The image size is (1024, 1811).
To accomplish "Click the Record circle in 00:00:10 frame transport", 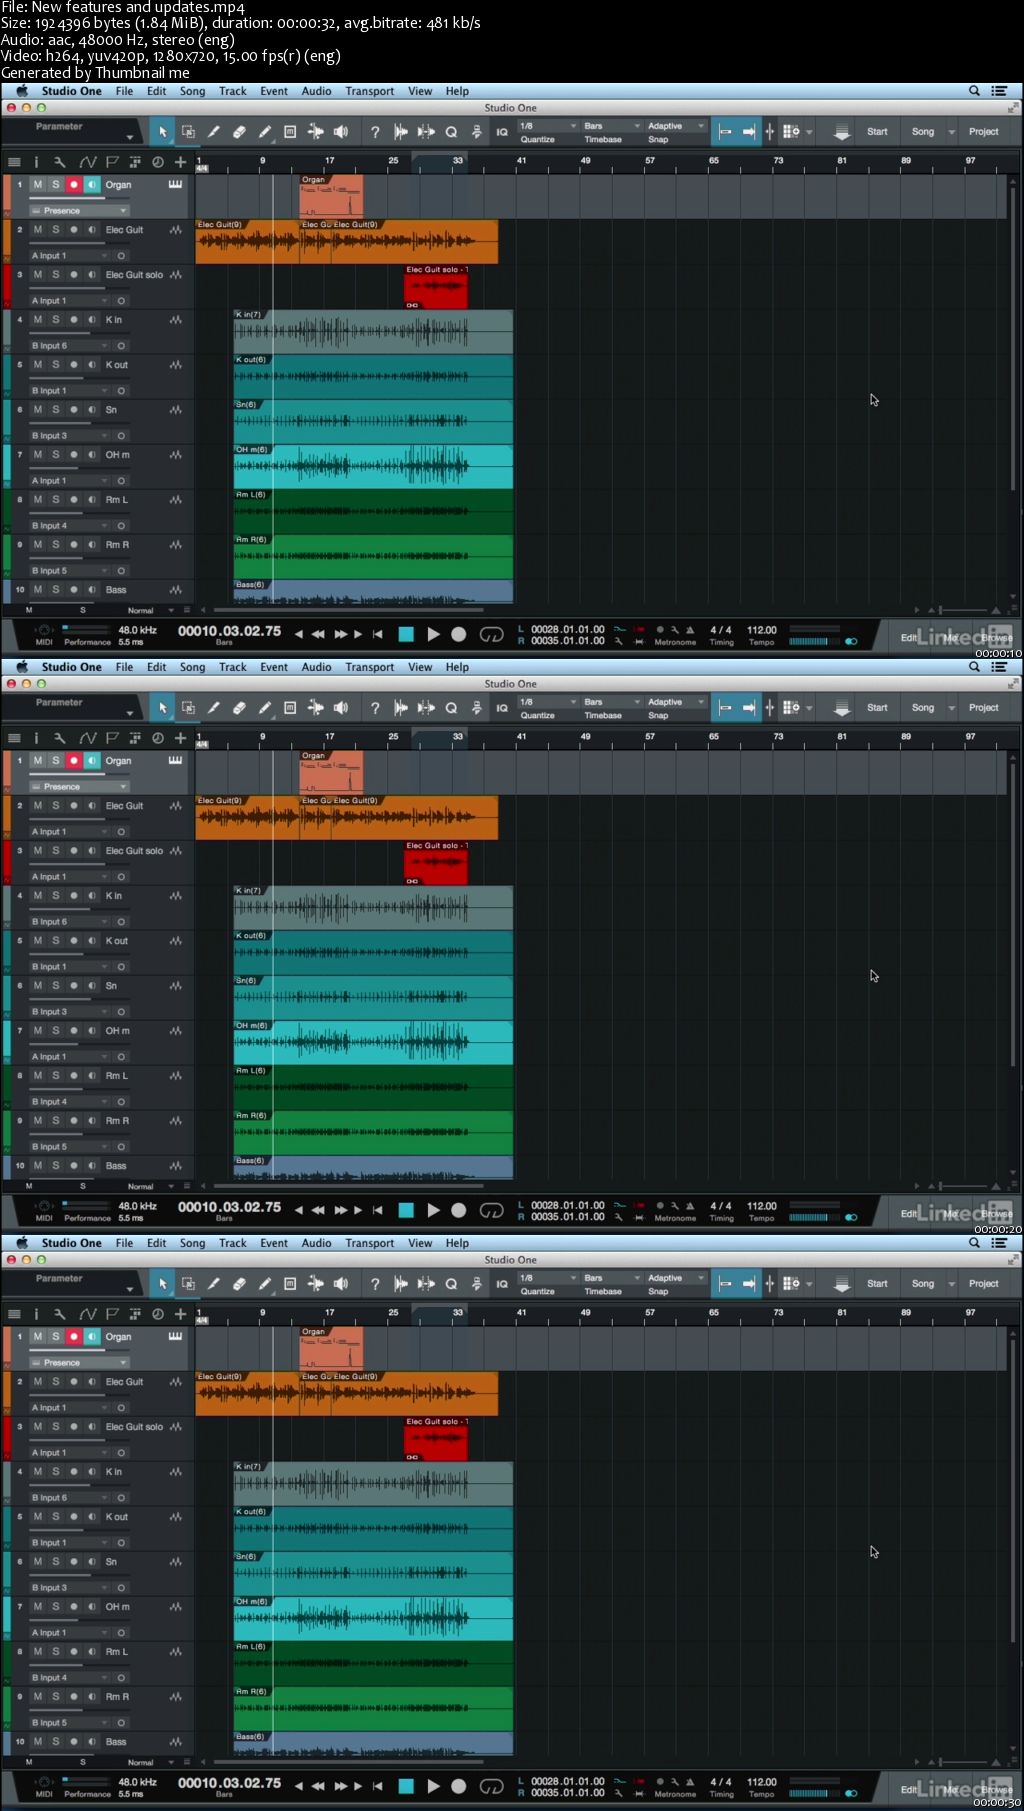I will tap(459, 634).
